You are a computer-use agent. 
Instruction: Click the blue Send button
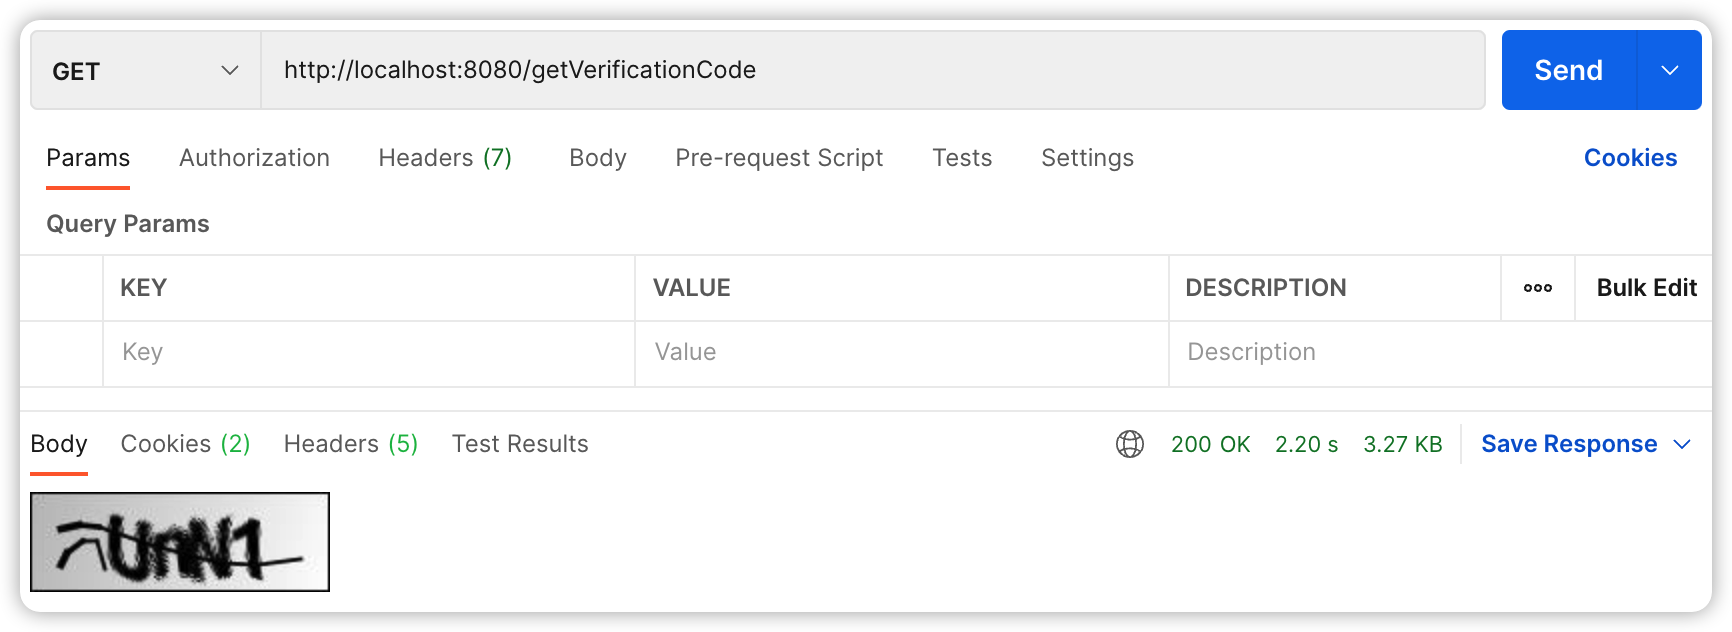1568,70
